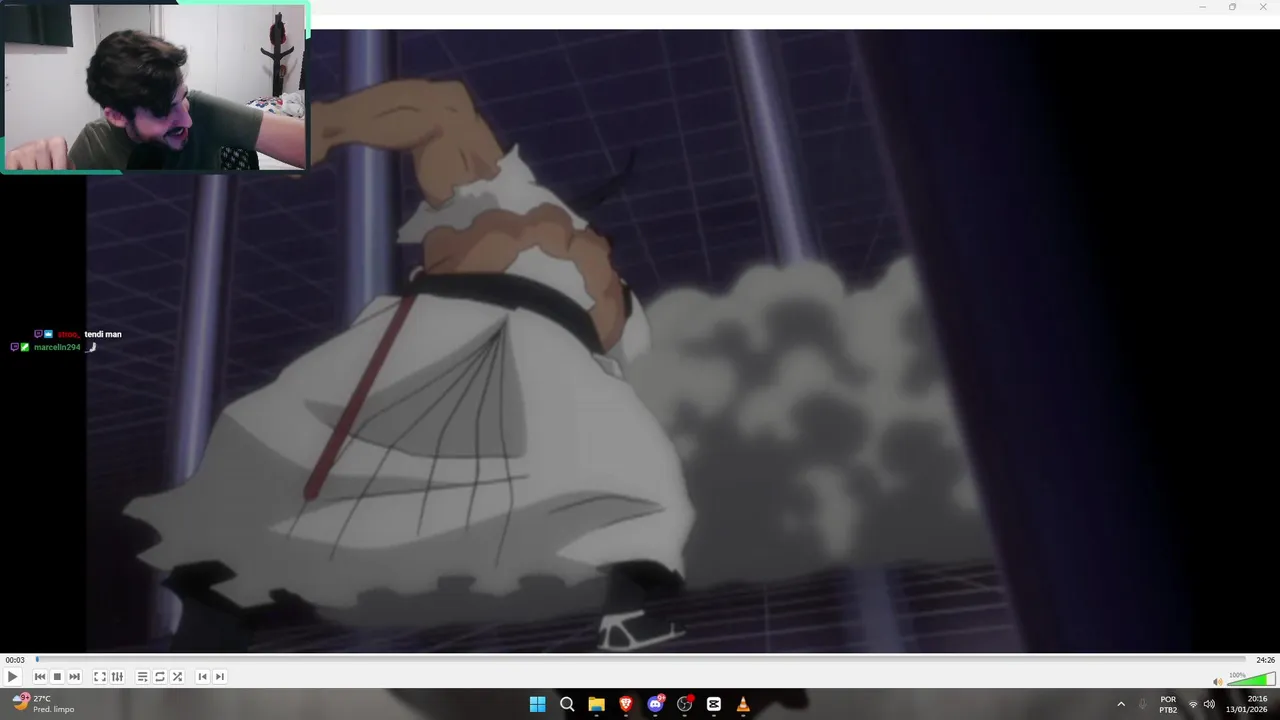Click elapsed time 00:03 label
1280x720 pixels.
point(14,660)
